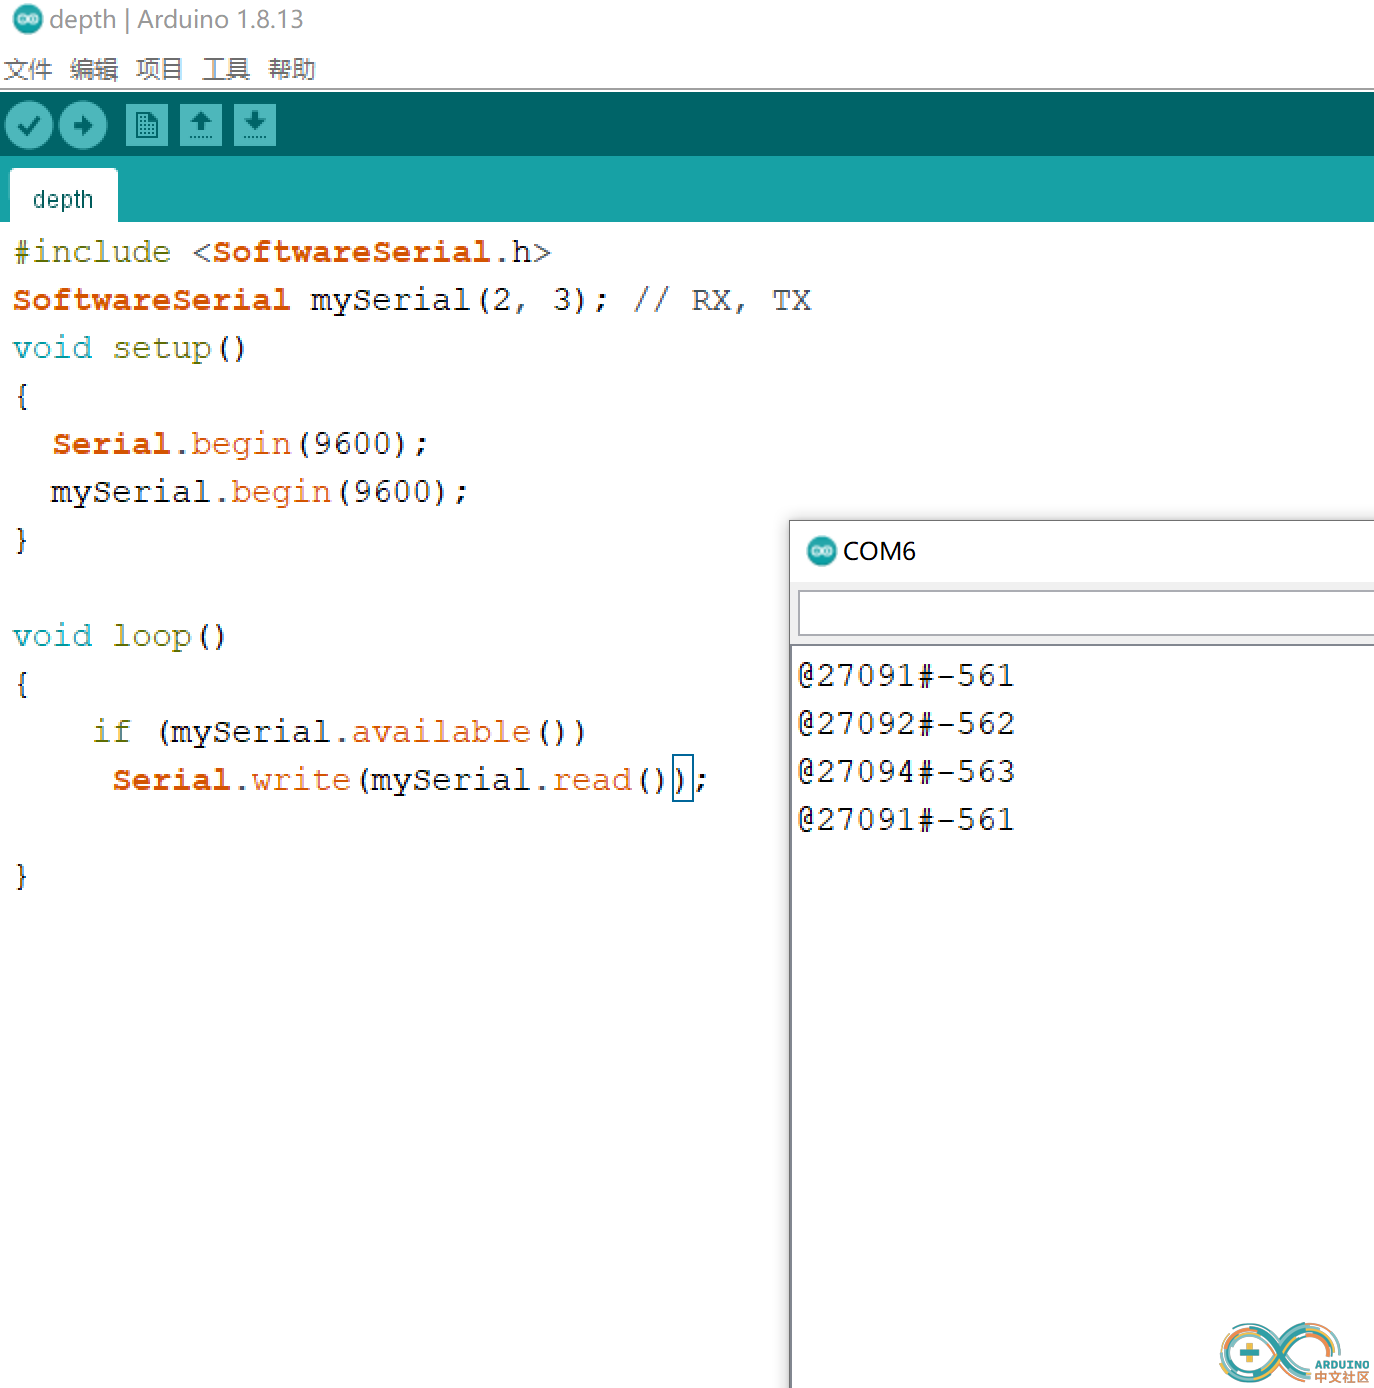The image size is (1374, 1388).
Task: Click the #include <SoftwareSerial.h> line
Action: coord(282,252)
